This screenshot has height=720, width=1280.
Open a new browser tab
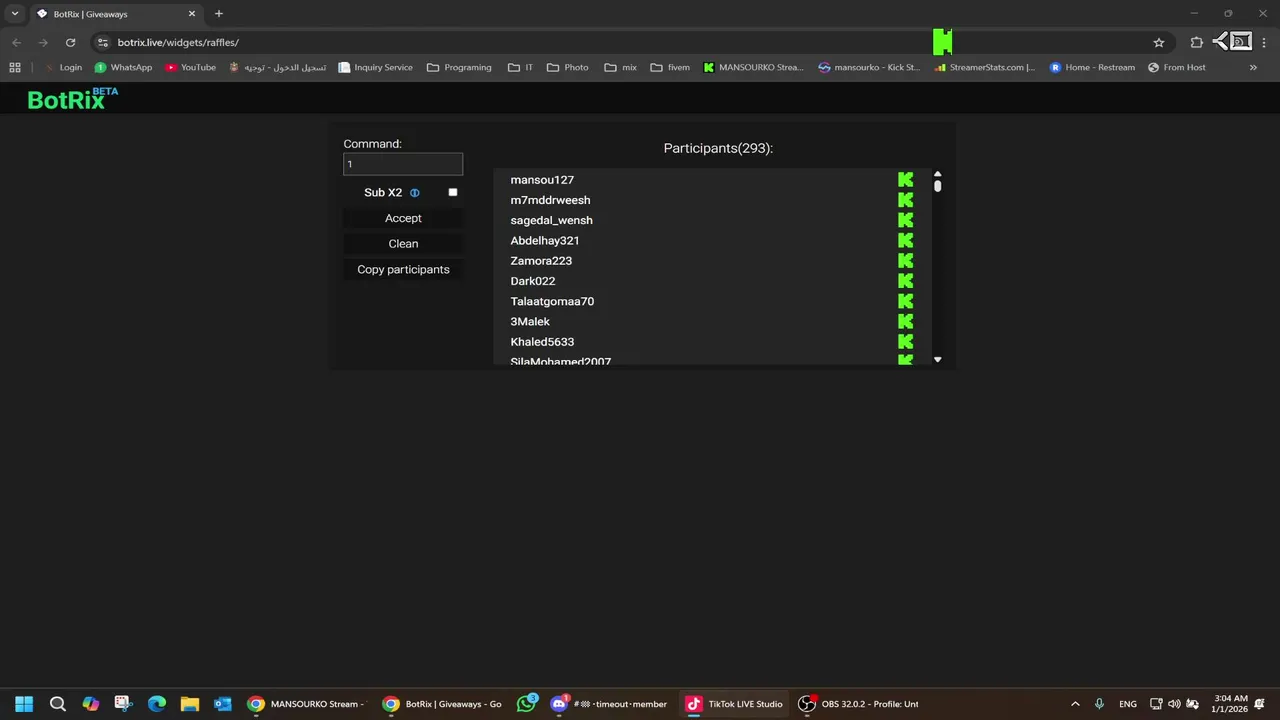219,13
